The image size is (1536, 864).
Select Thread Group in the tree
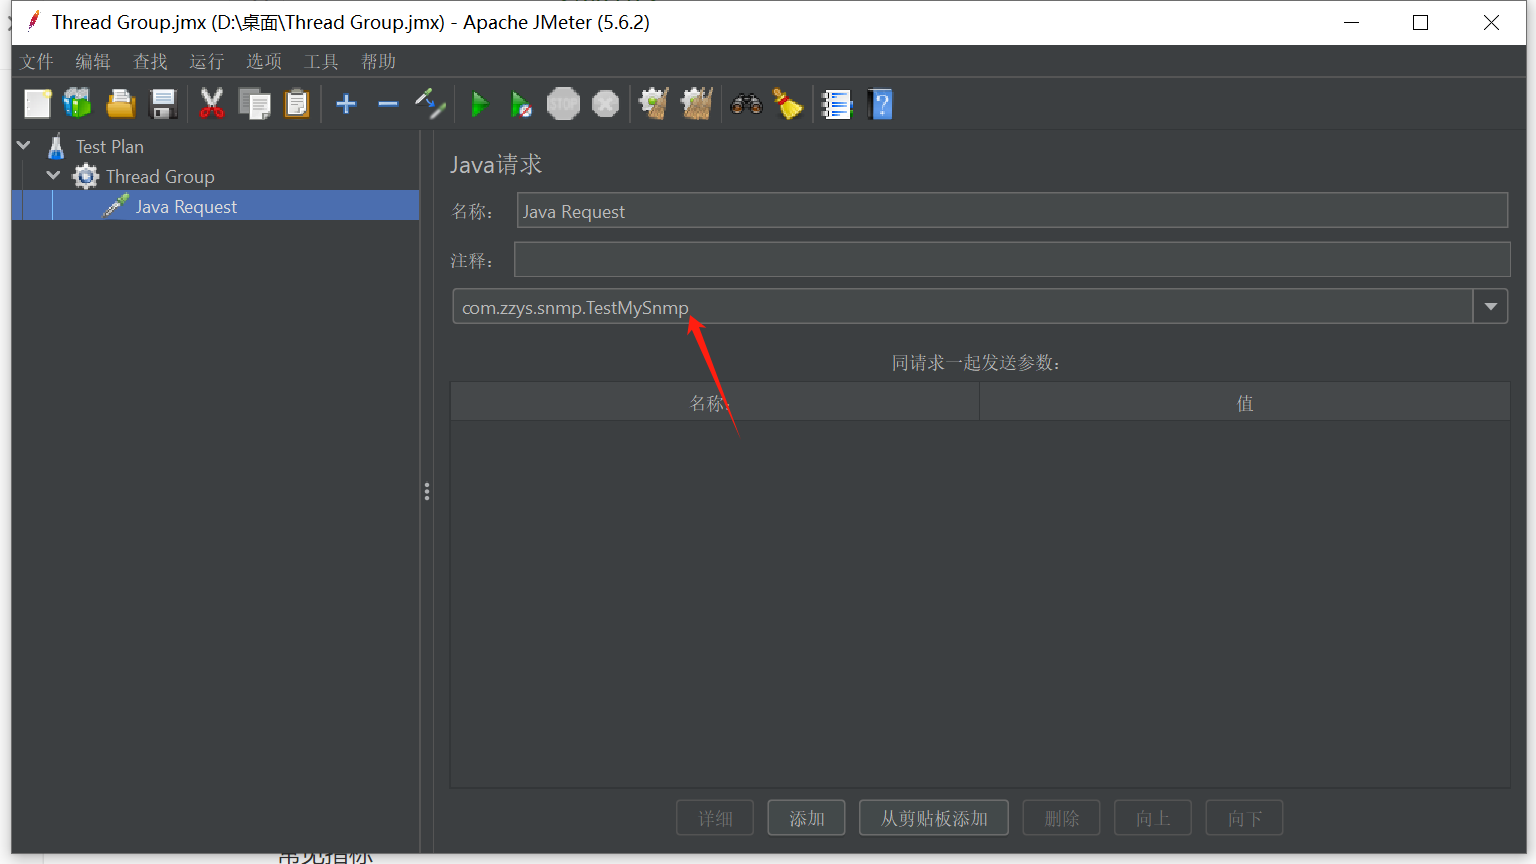point(160,177)
